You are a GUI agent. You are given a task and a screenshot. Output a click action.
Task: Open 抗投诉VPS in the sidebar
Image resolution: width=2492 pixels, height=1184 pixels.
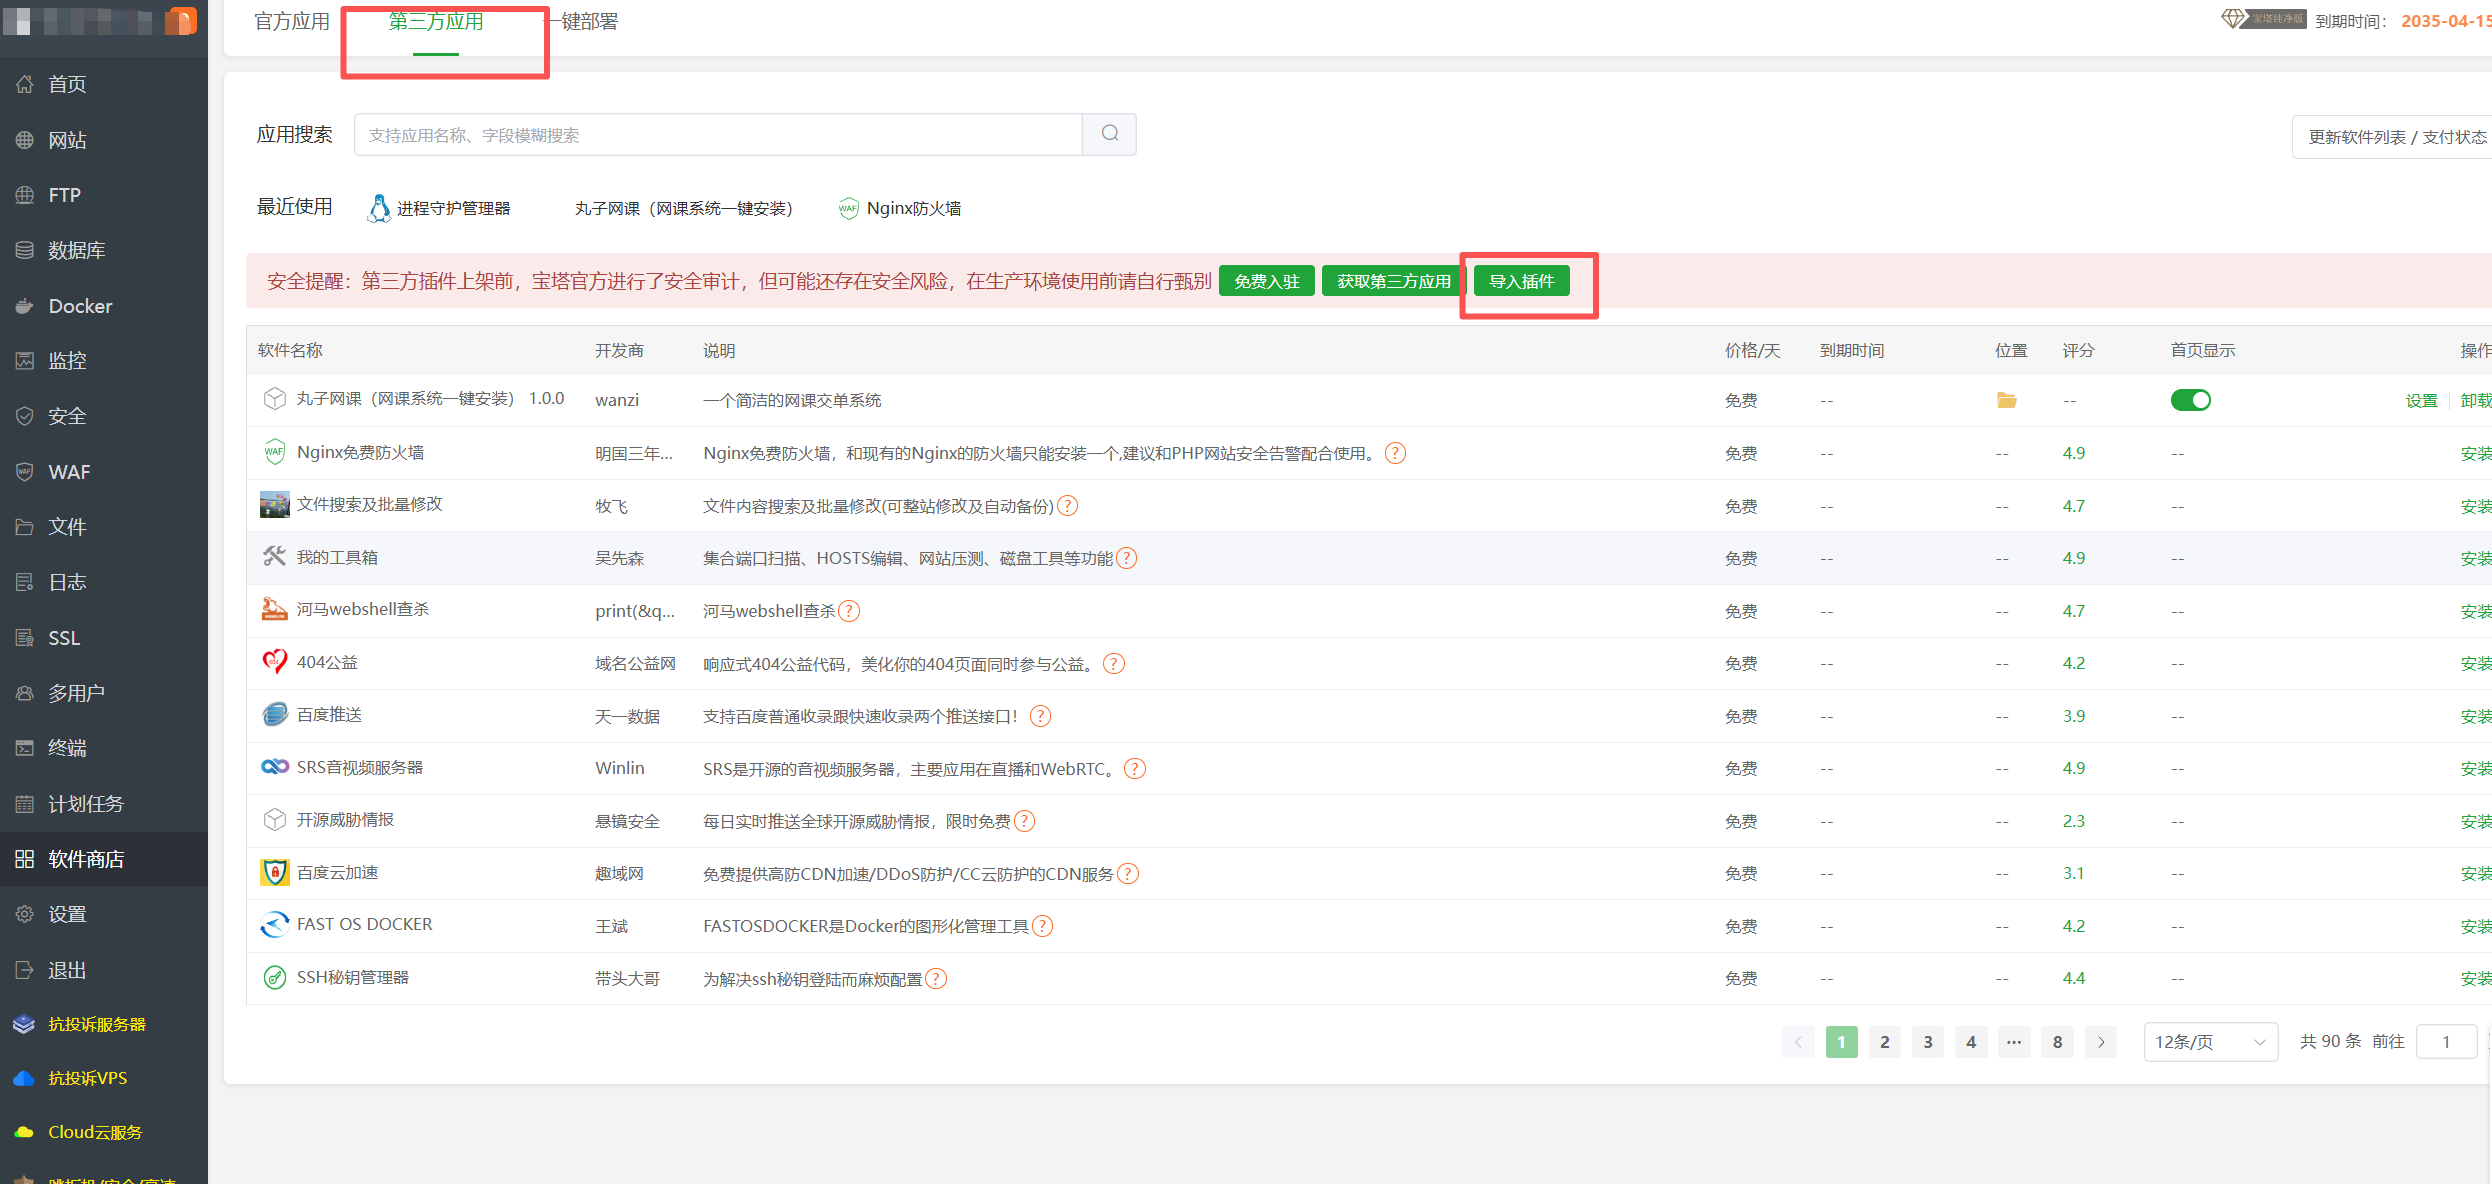88,1078
